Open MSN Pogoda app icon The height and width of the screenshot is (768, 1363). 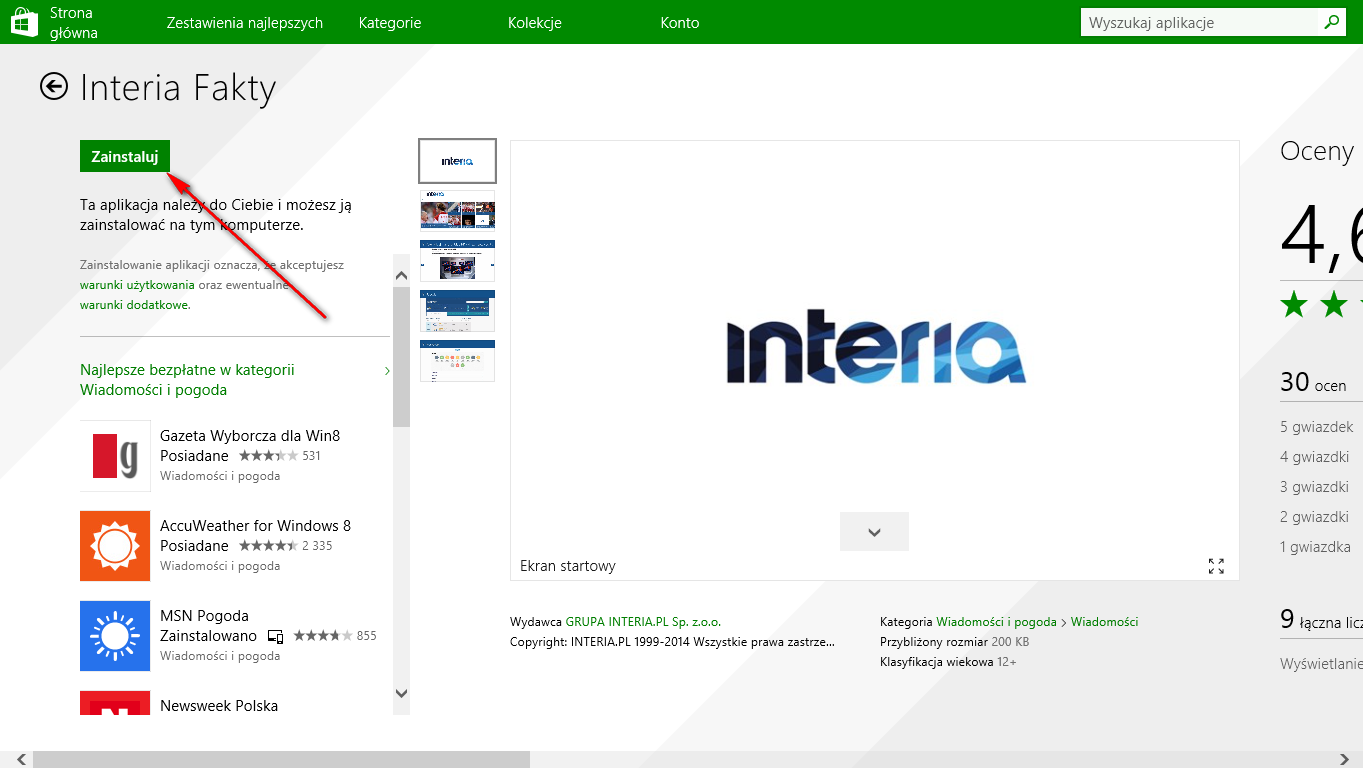115,636
